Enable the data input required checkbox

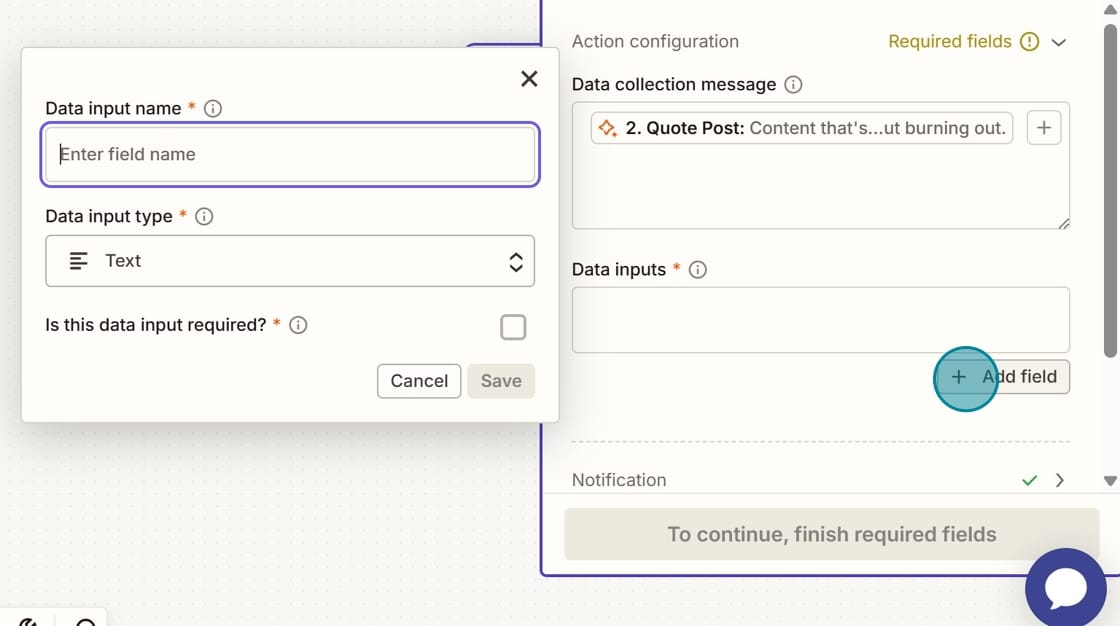coord(513,326)
